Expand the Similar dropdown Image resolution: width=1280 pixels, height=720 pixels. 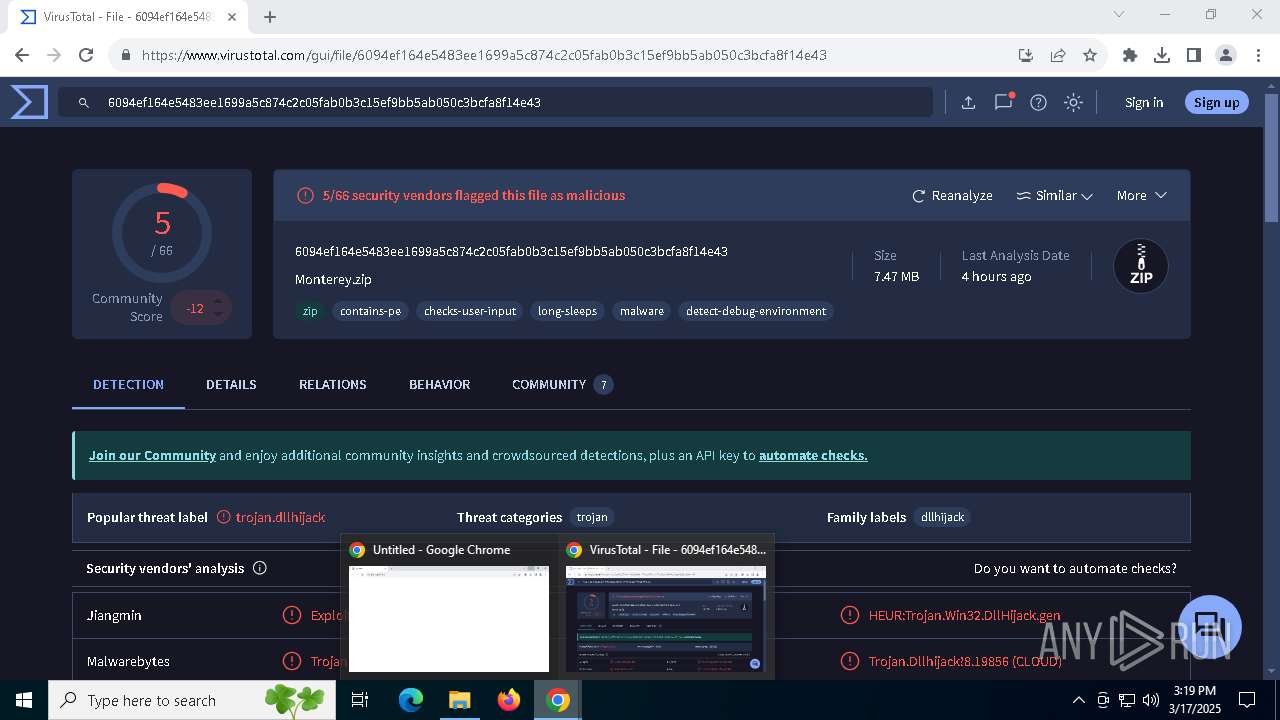pyautogui.click(x=1054, y=195)
